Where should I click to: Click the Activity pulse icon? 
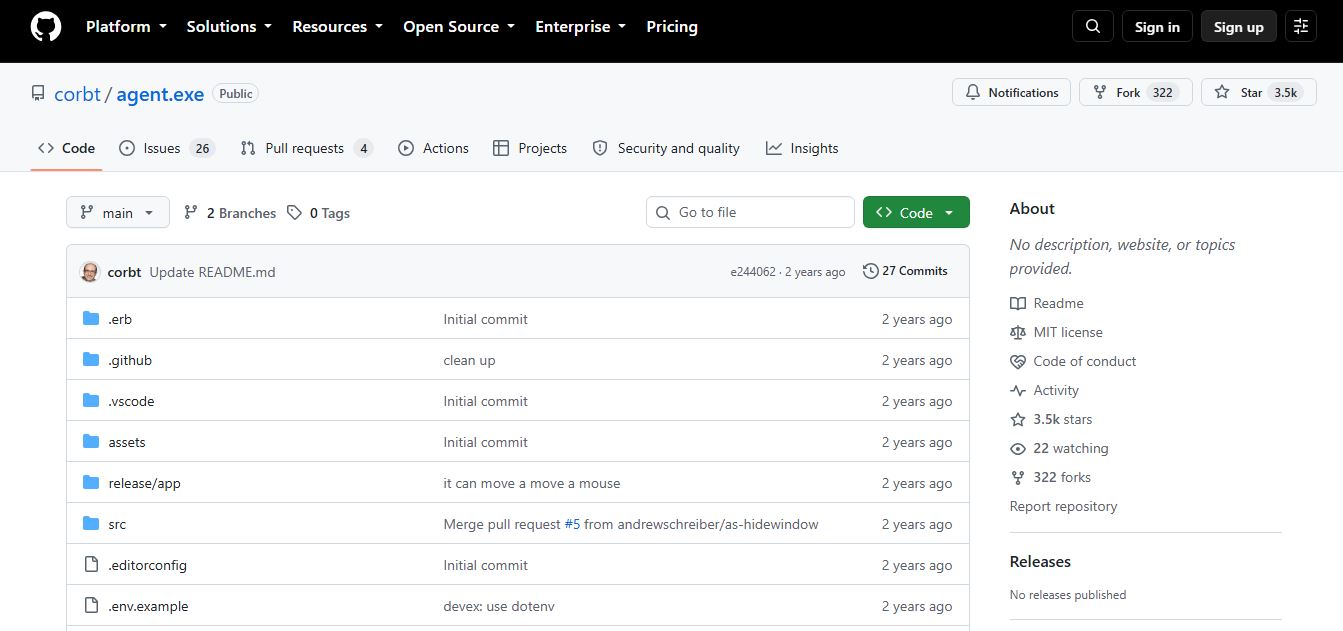click(1018, 390)
